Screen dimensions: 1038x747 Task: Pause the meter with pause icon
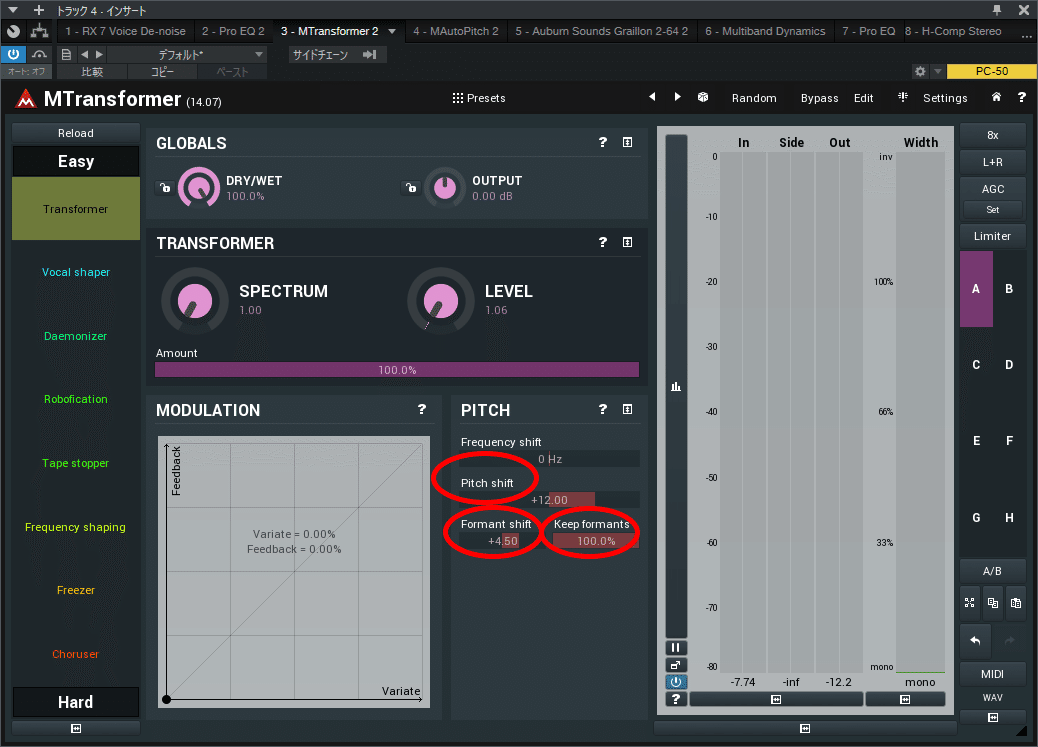point(676,648)
